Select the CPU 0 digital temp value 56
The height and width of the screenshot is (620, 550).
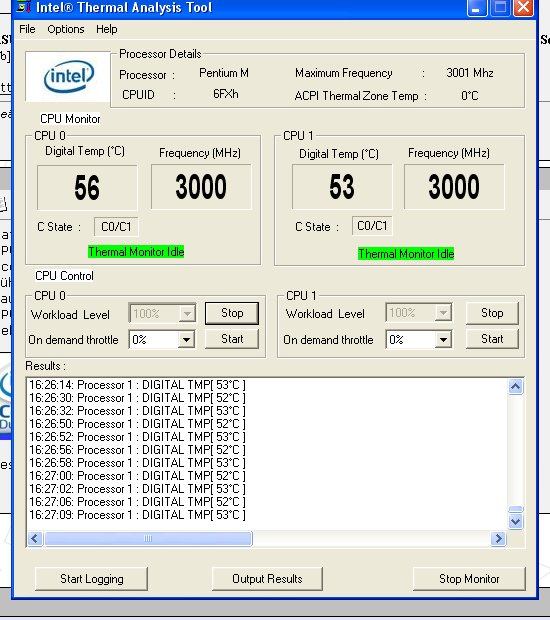pyautogui.click(x=87, y=188)
